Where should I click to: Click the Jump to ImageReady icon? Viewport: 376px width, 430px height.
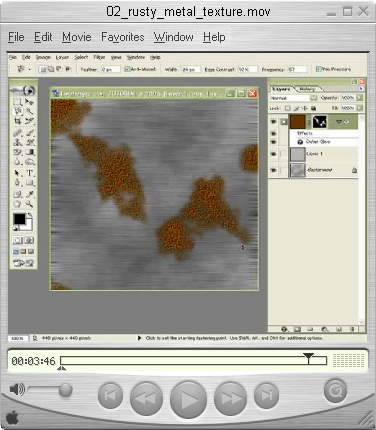coord(23,263)
